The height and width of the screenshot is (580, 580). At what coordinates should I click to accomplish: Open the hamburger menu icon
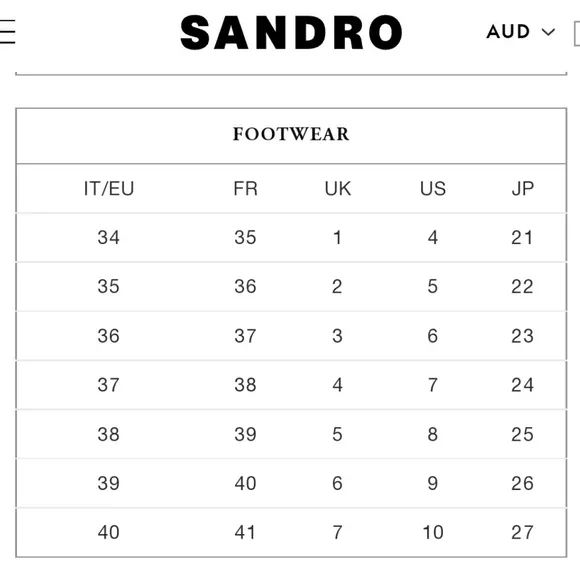tap(7, 32)
